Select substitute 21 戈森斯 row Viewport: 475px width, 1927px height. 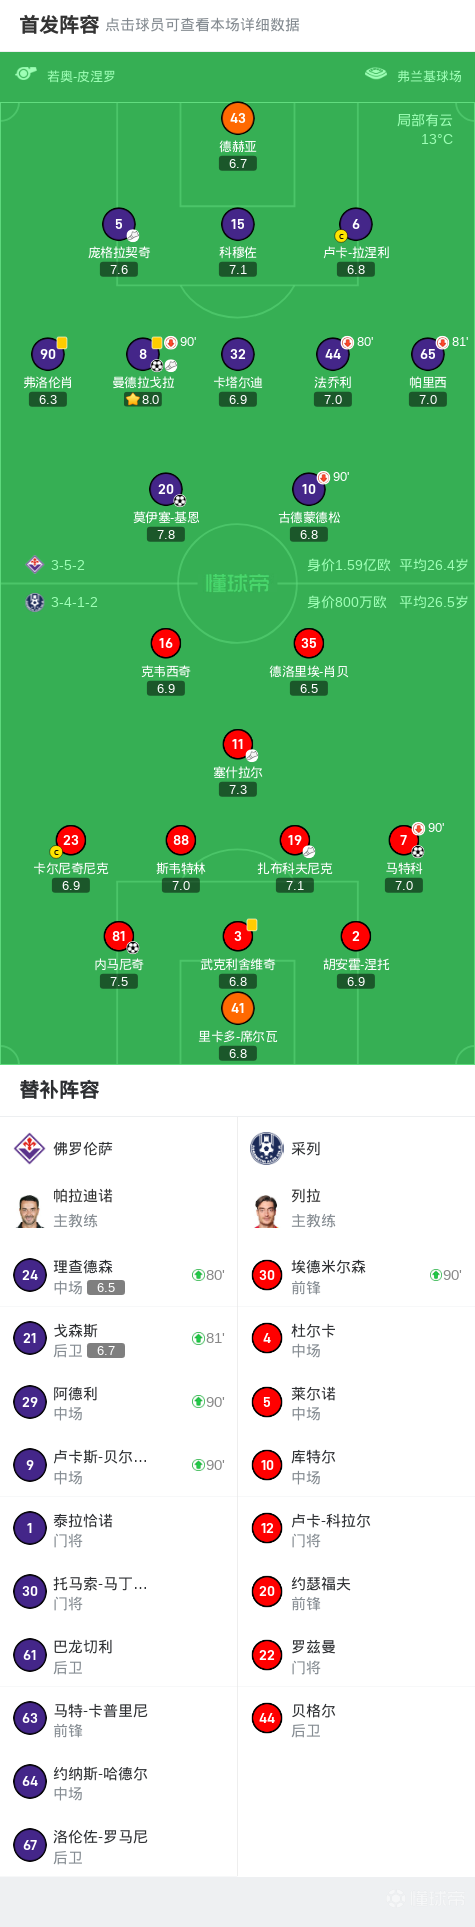[x=119, y=1338]
